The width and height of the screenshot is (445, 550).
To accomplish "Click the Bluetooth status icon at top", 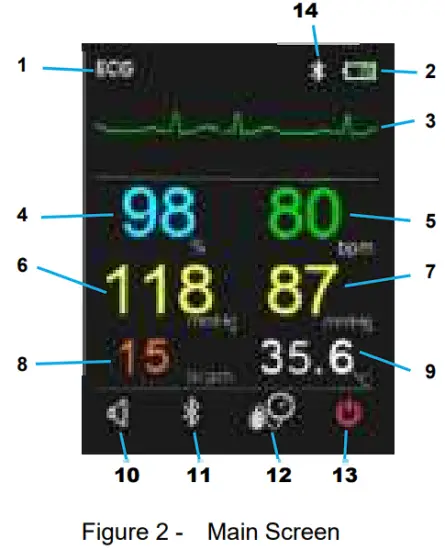I will coord(319,71).
